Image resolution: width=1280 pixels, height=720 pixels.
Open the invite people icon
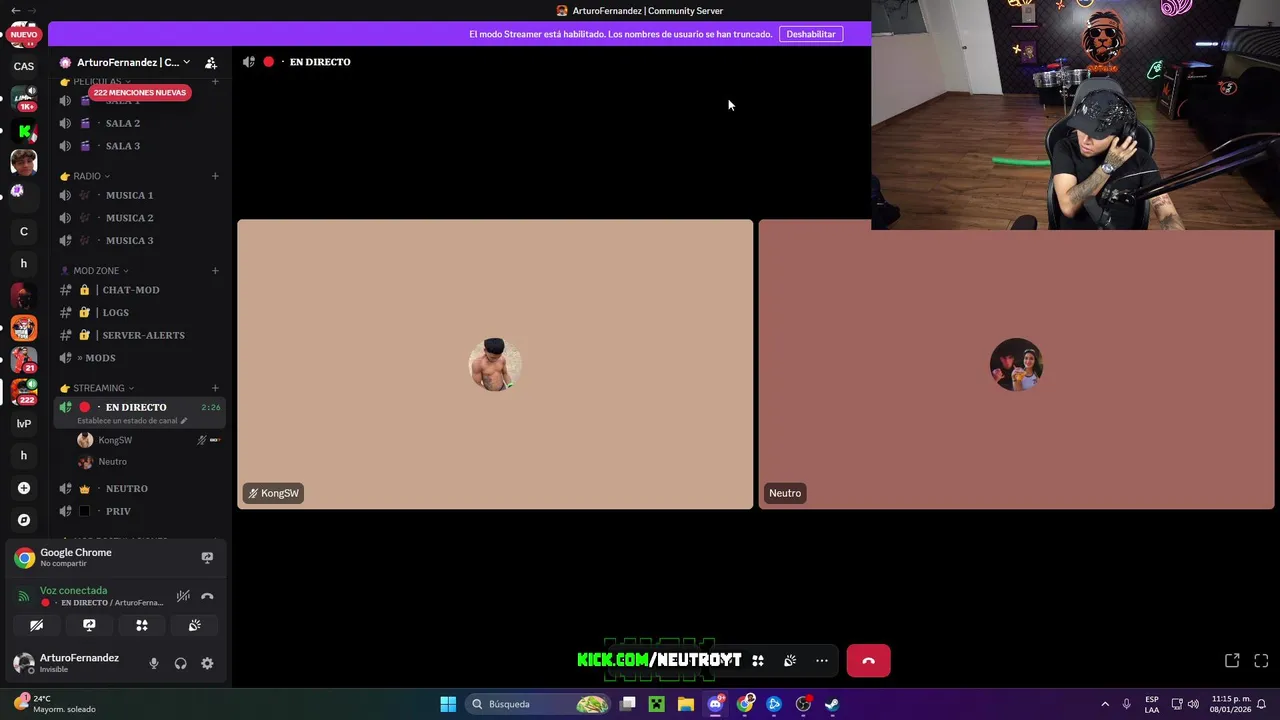[x=211, y=62]
